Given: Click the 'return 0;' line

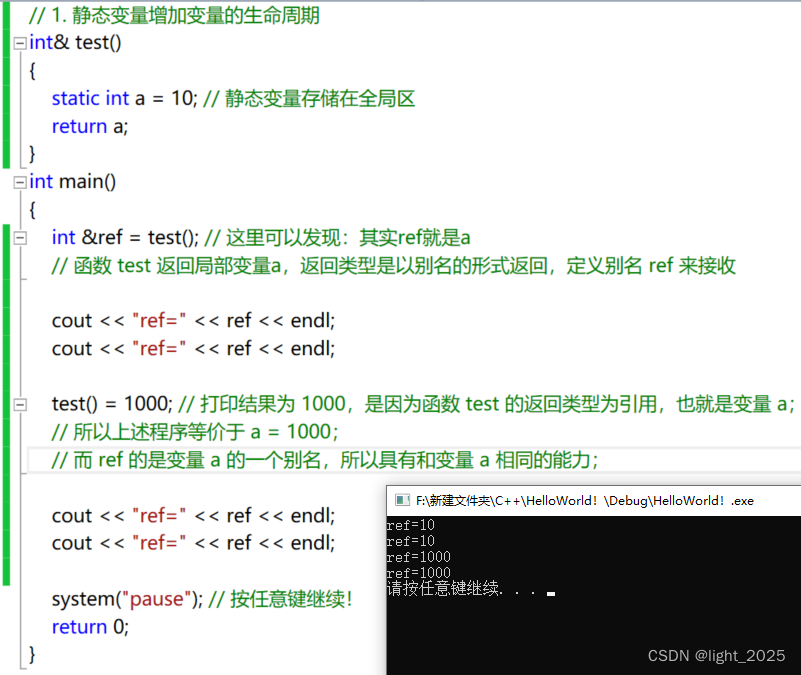Looking at the screenshot, I should coord(90,627).
